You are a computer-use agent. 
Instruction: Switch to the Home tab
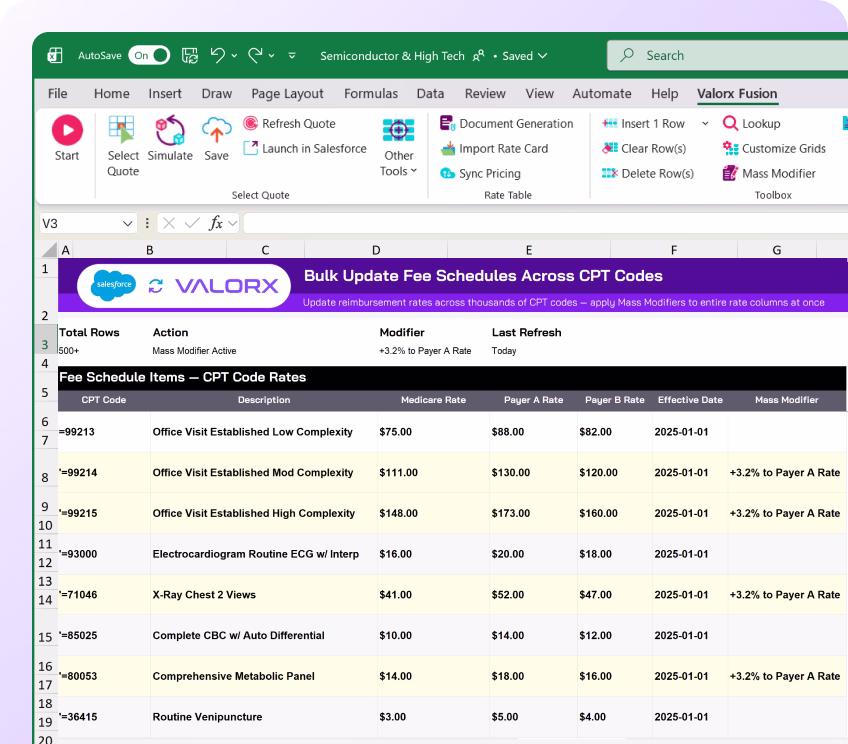(x=111, y=94)
